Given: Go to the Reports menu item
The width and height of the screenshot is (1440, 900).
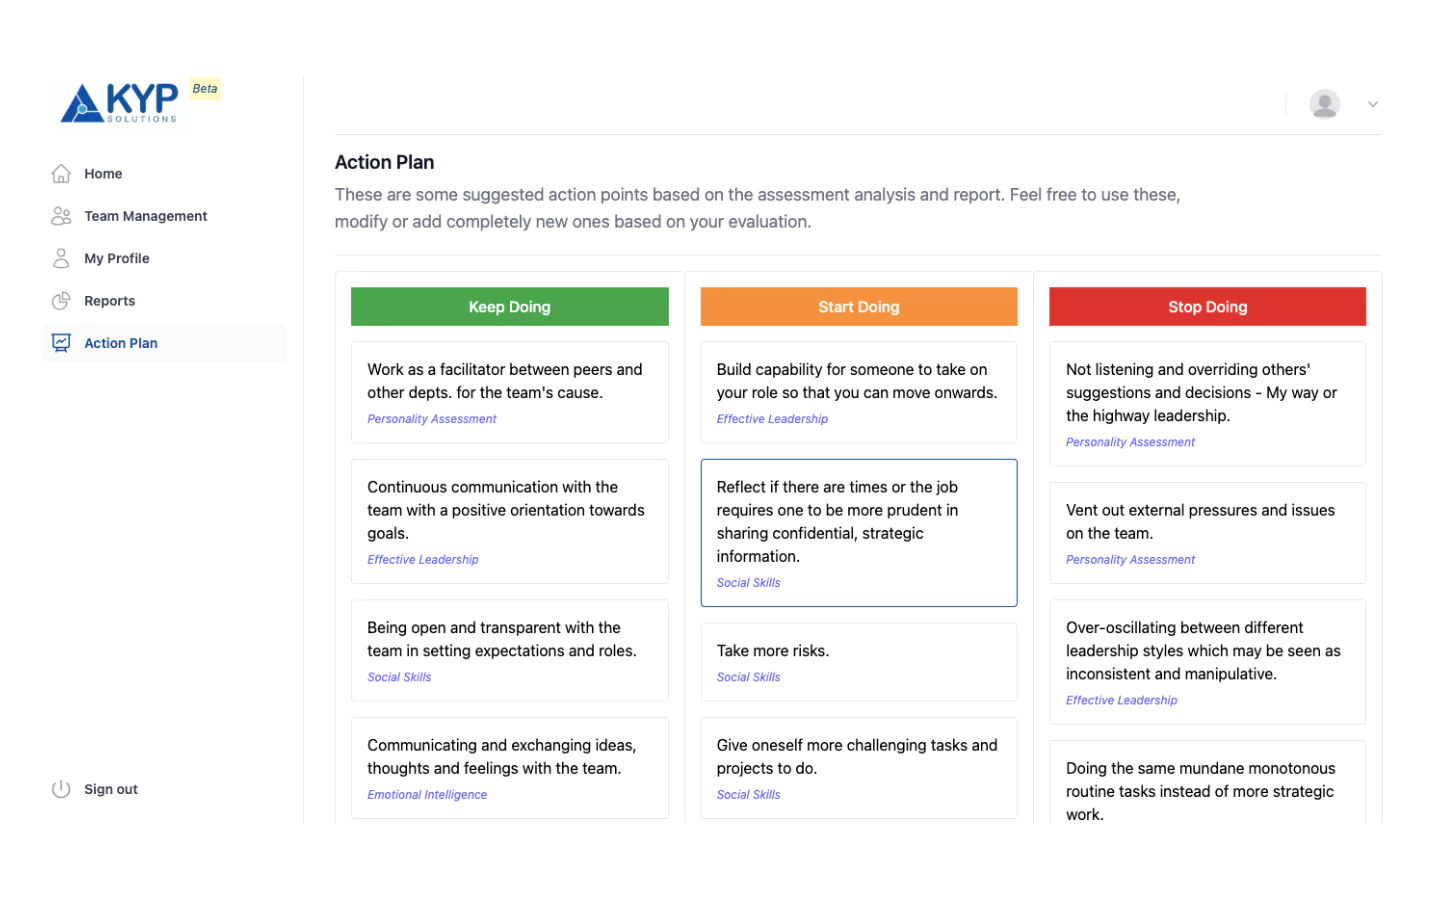Looking at the screenshot, I should pos(109,301).
